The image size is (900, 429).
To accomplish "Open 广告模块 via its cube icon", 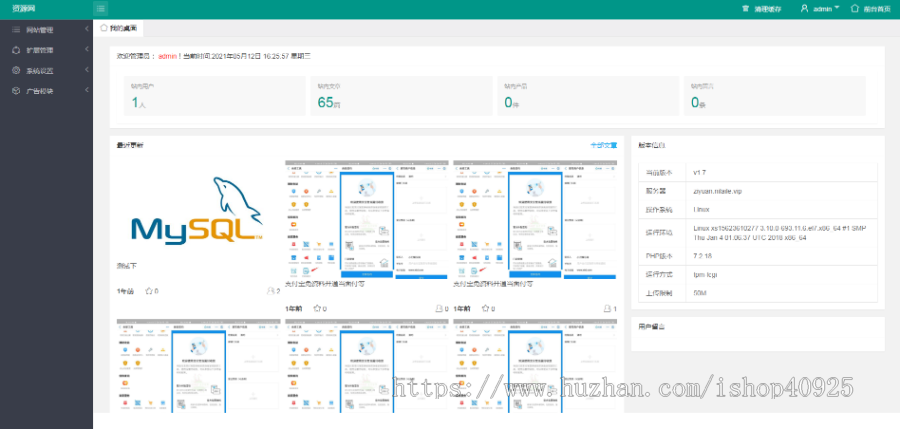I will click(16, 91).
